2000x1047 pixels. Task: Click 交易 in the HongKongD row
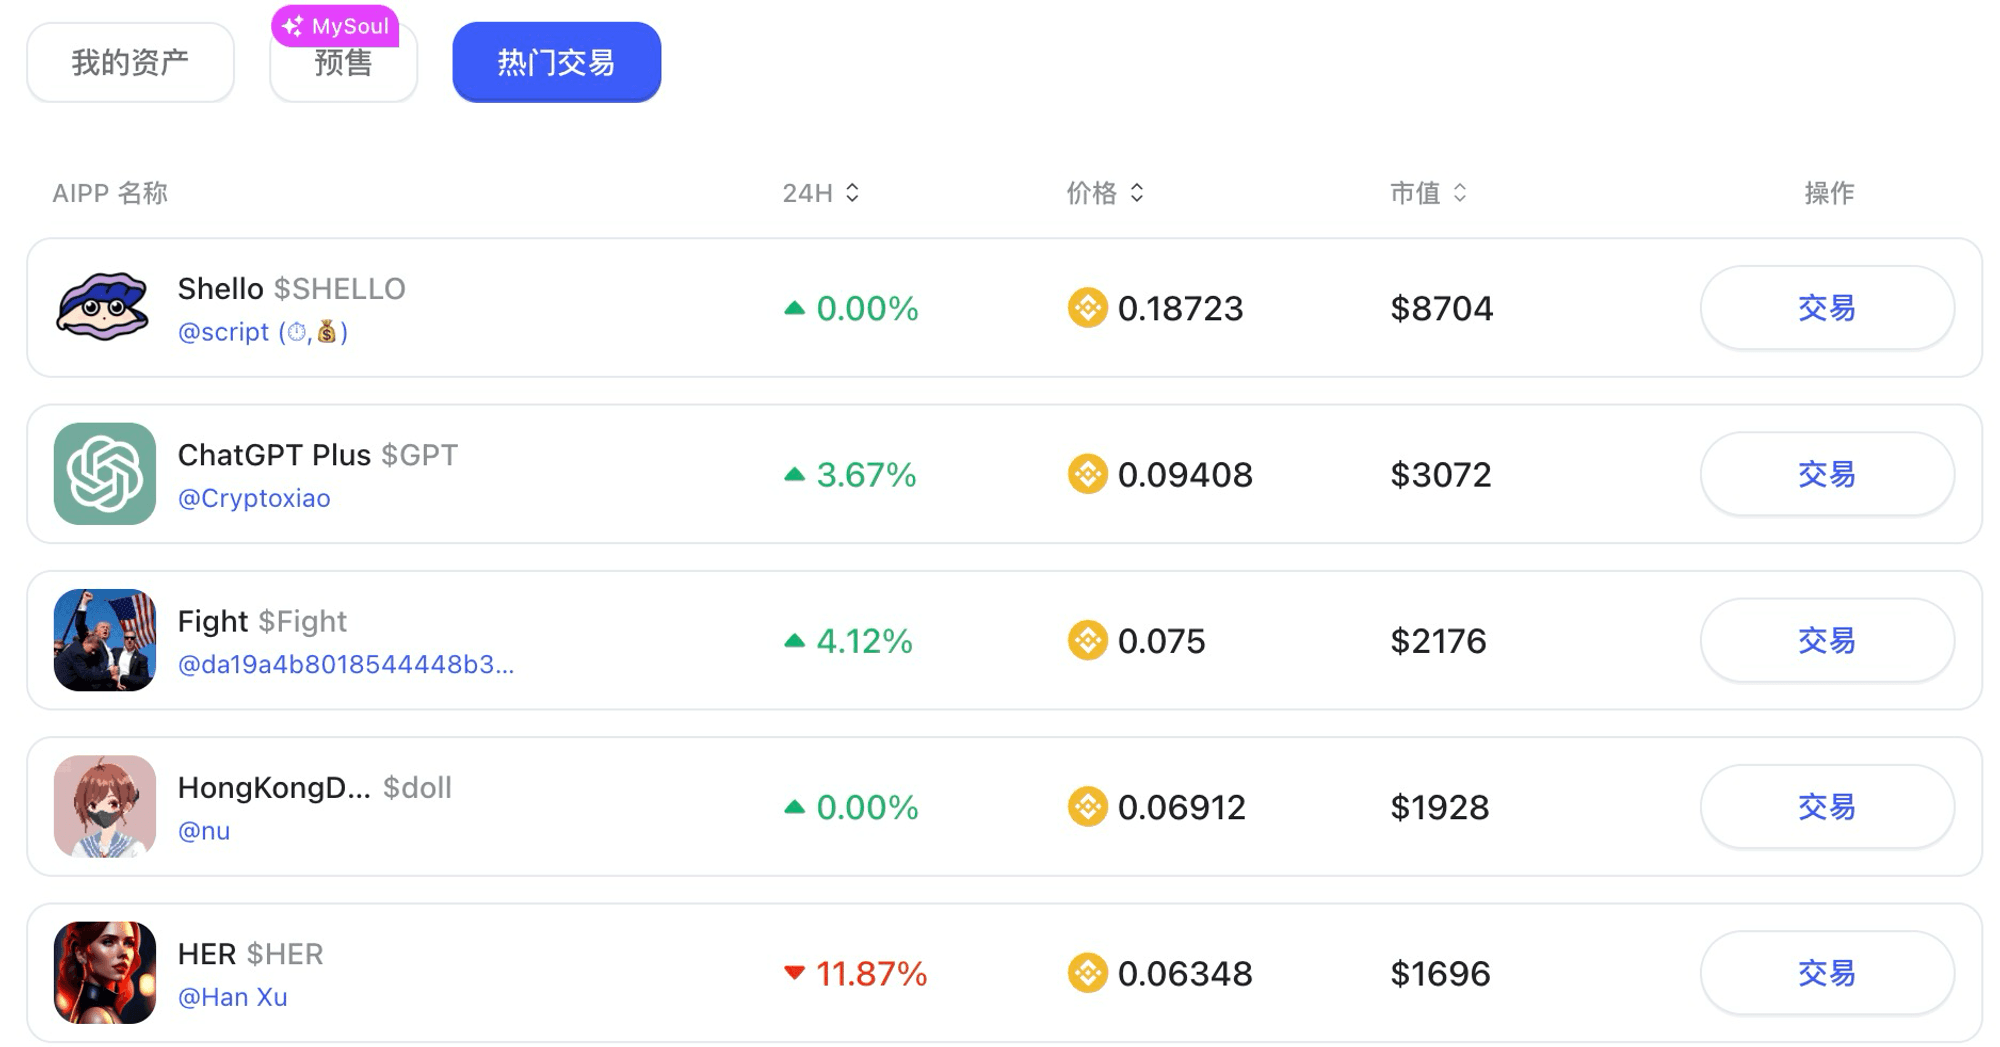1827,807
